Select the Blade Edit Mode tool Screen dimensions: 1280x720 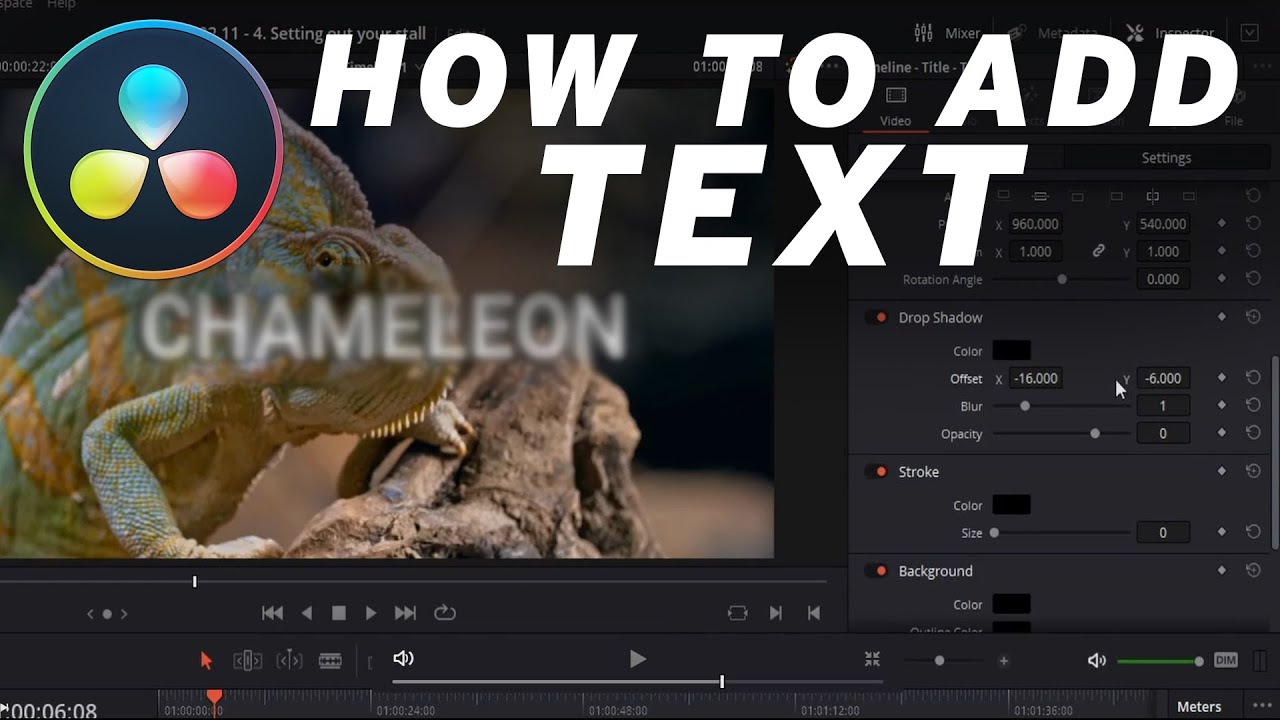pos(330,660)
